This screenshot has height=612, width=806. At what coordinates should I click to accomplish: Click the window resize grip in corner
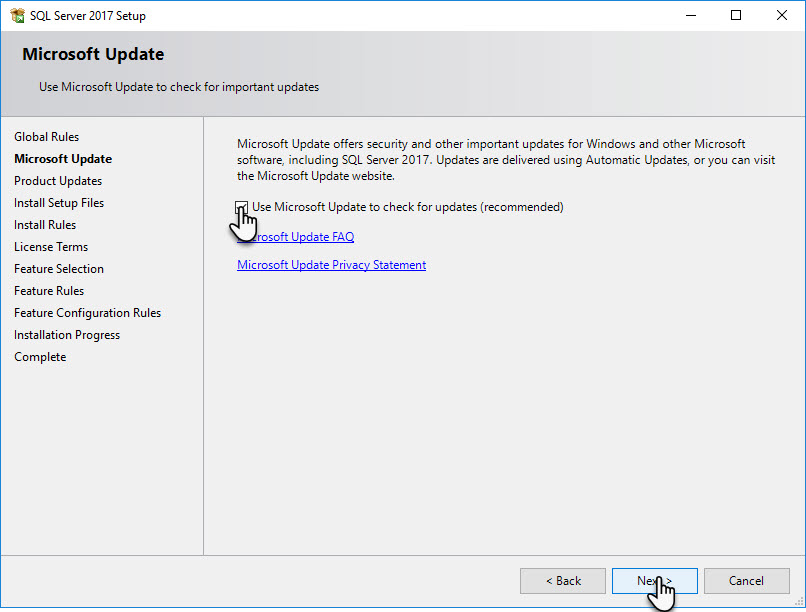(x=799, y=602)
